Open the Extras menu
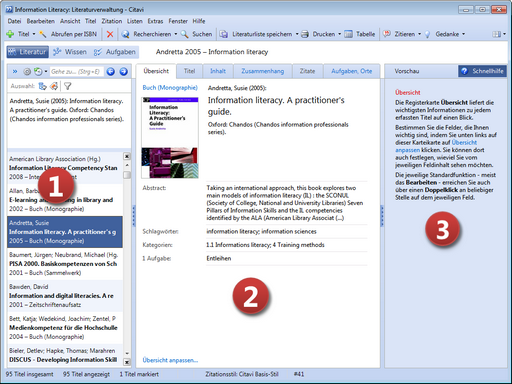This screenshot has height=384, width=512. (155, 21)
